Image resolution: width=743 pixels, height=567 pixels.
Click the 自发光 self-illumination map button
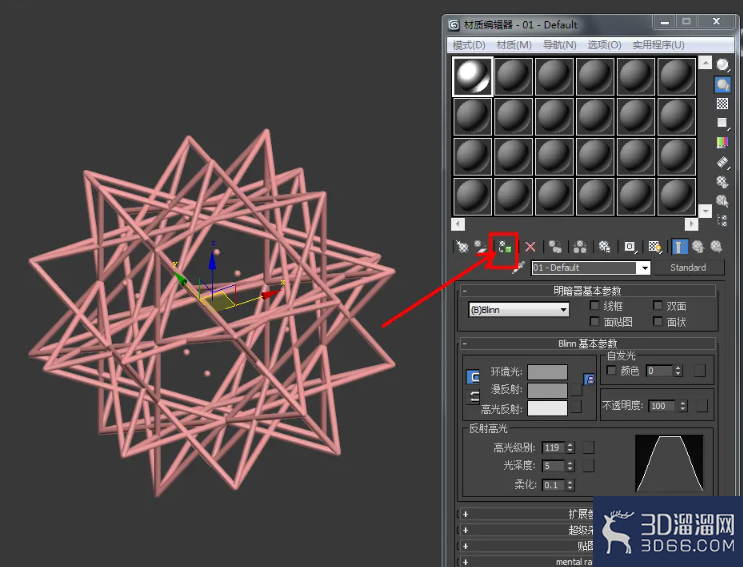pyautogui.click(x=699, y=370)
